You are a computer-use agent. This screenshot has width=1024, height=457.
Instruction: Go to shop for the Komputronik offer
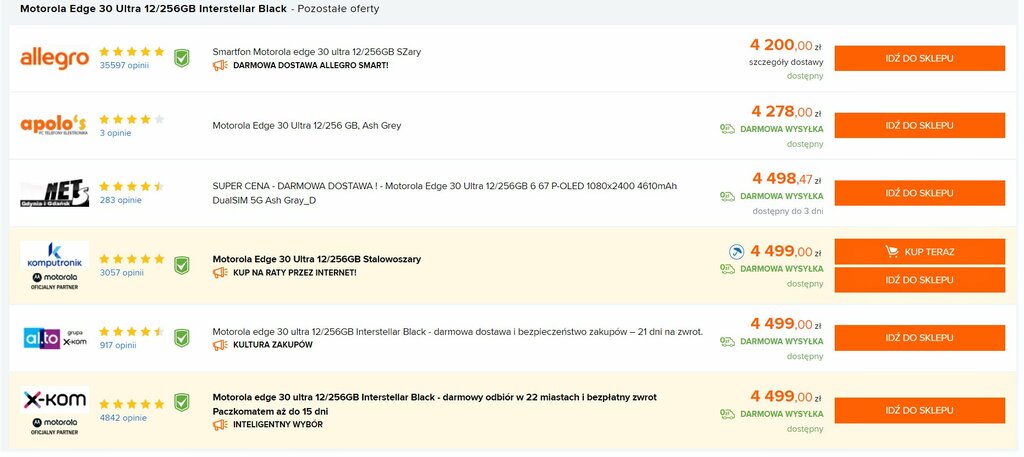point(920,280)
